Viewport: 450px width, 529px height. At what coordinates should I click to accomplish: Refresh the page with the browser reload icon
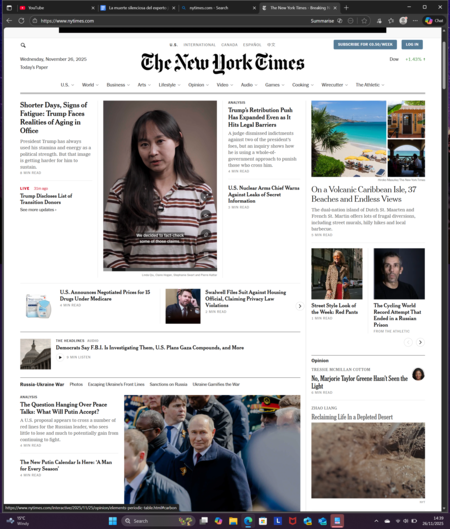(x=21, y=21)
